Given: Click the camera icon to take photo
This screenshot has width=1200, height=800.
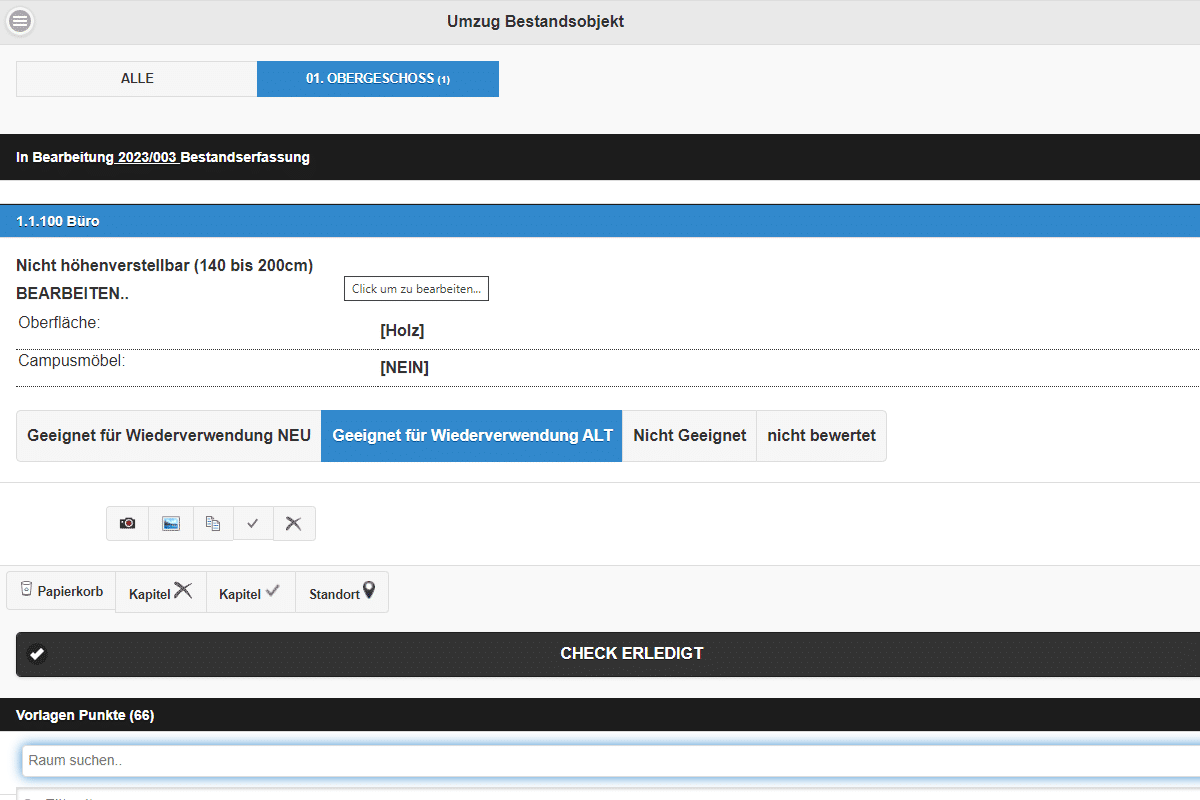Looking at the screenshot, I should (x=127, y=523).
